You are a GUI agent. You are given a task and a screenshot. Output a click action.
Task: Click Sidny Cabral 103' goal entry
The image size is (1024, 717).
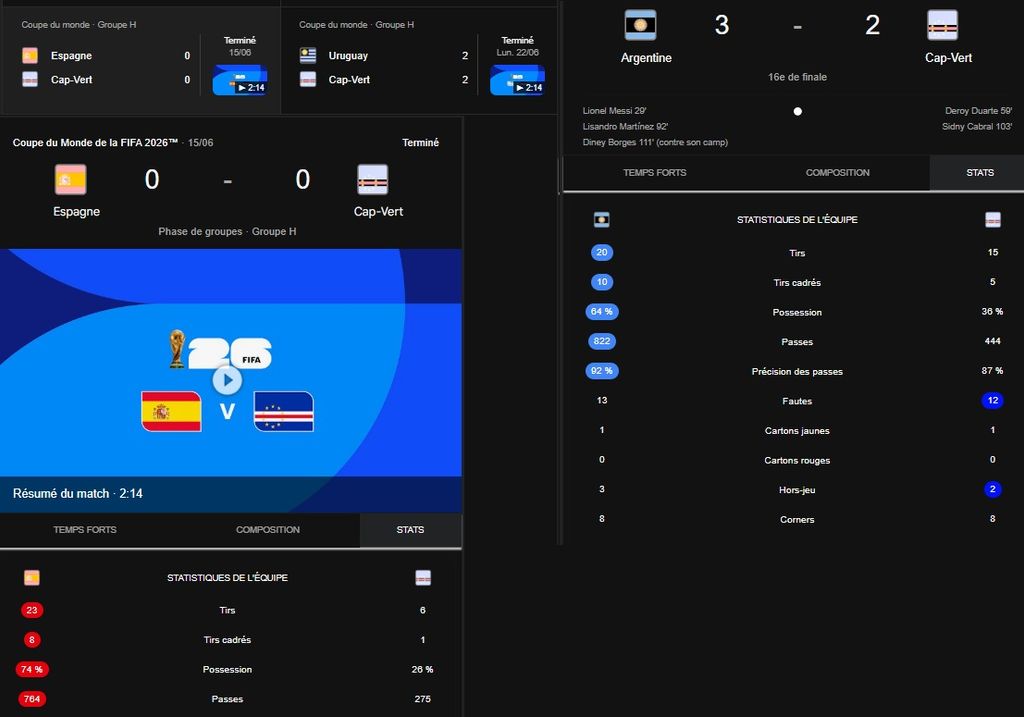click(x=977, y=127)
